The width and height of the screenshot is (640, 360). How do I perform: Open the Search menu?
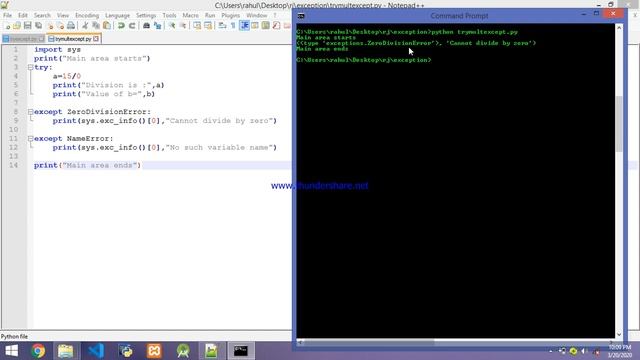pyautogui.click(x=42, y=15)
